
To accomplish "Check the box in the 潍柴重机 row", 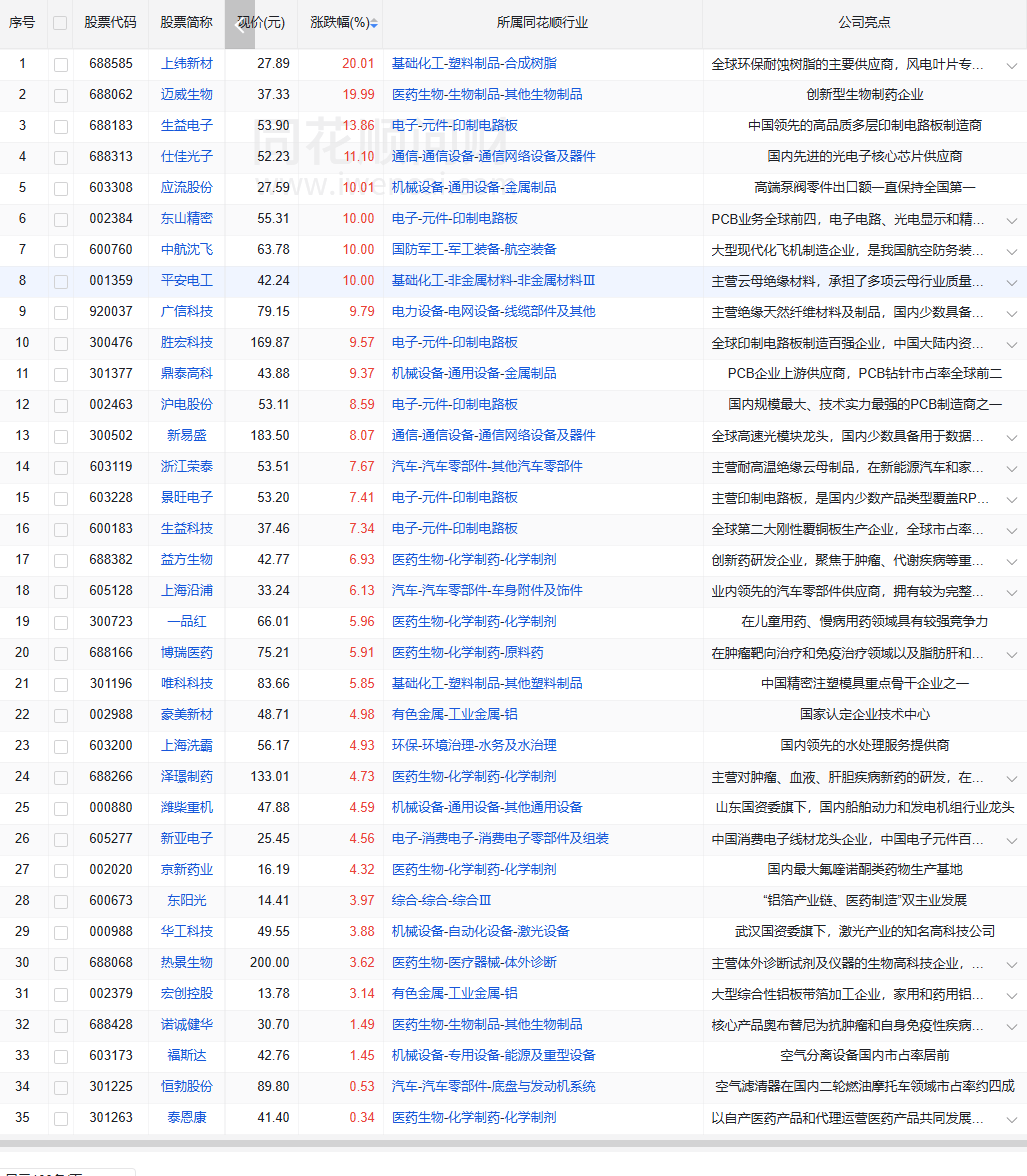I will coord(61,808).
